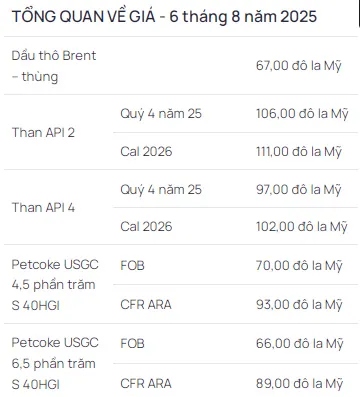Click the price overview heading dated 6 tháng 8 năm 2025
360x397 pixels.
164,17
